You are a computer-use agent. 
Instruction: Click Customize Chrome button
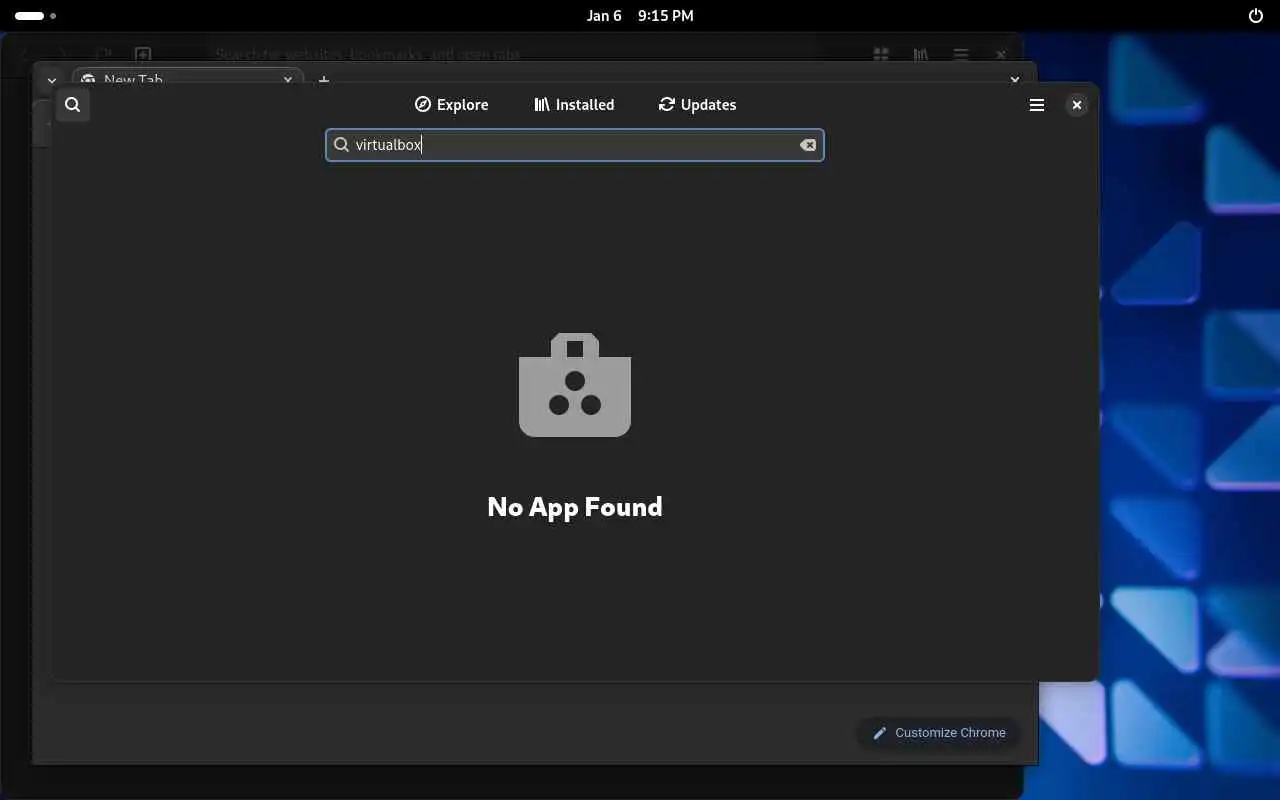pos(938,733)
